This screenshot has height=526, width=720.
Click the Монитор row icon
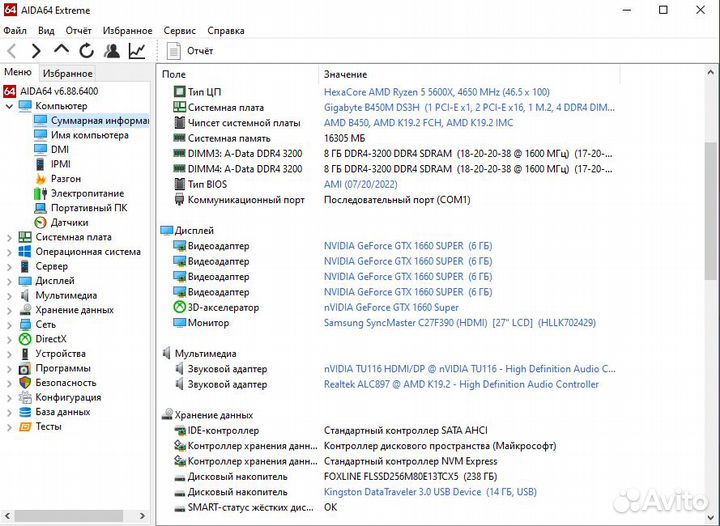pyautogui.click(x=179, y=323)
